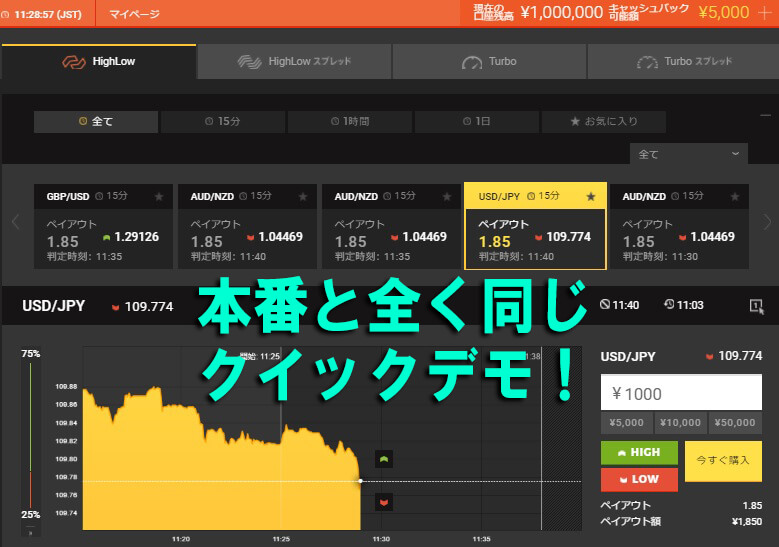Collapse the options panel minus icon
This screenshot has height=547, width=779.
pyautogui.click(x=766, y=116)
